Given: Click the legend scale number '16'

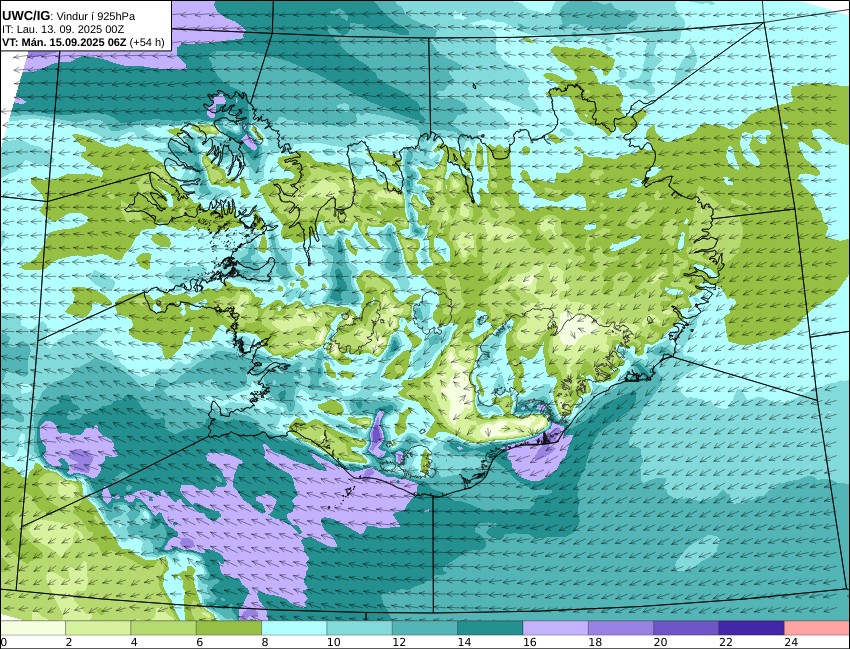Looking at the screenshot, I should click(530, 642).
